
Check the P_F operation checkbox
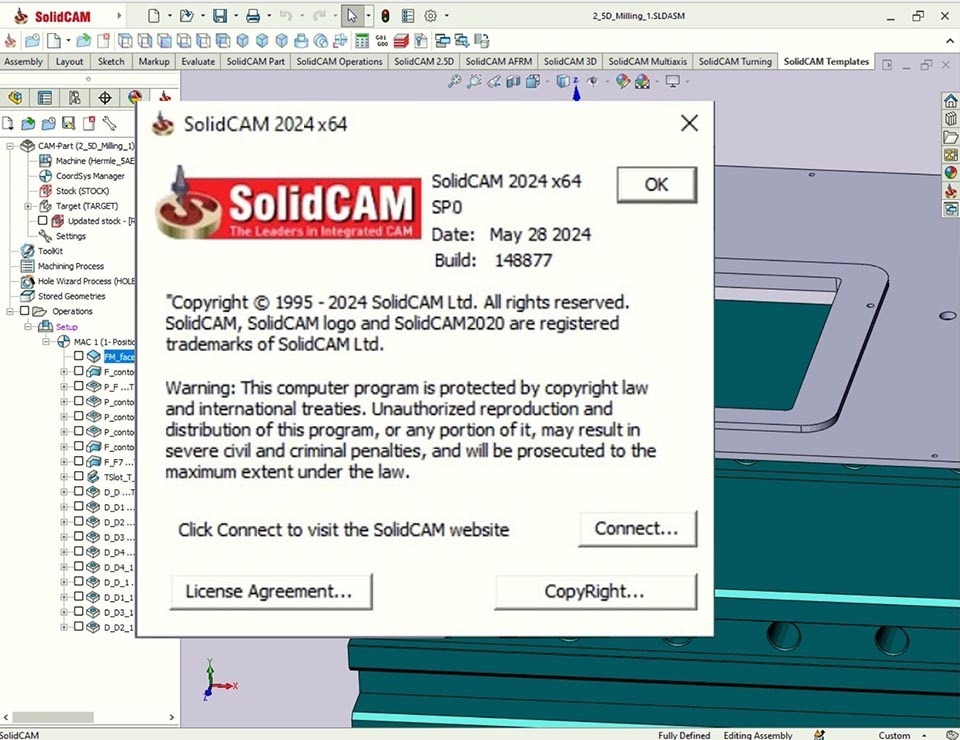[x=78, y=386]
